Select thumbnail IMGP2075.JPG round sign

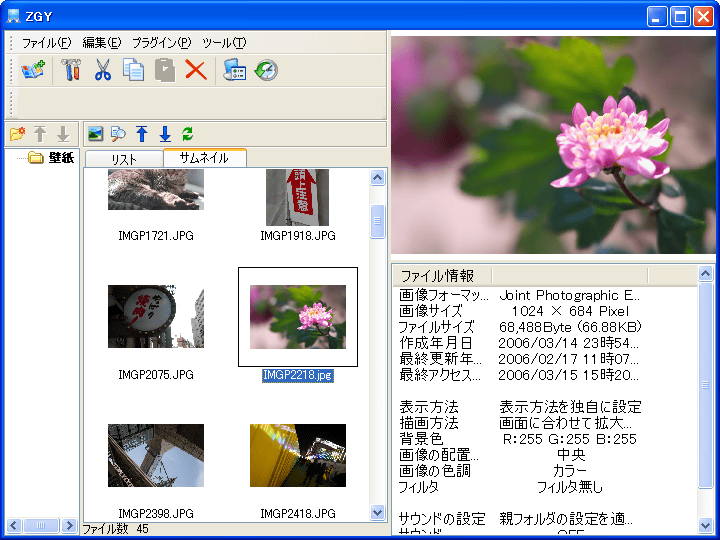pos(156,316)
